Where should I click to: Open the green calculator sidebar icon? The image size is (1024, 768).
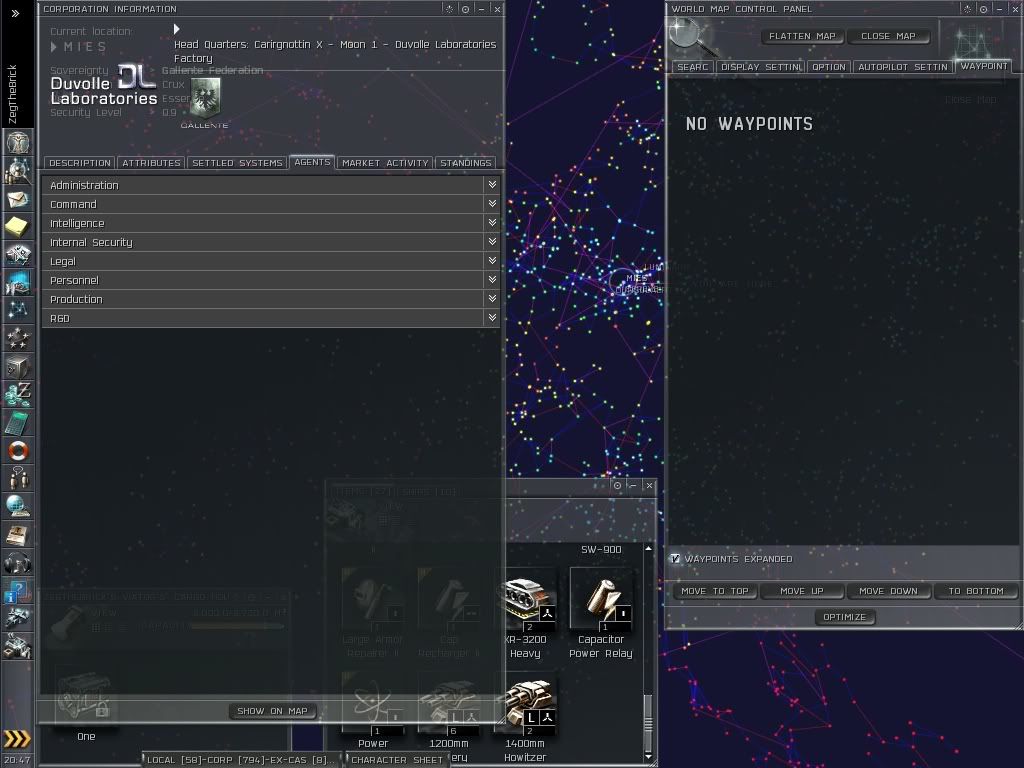click(18, 423)
